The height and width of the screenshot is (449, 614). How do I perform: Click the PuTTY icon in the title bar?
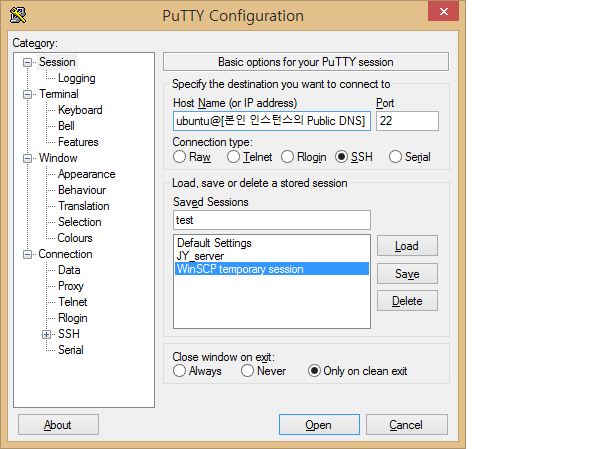[18, 15]
